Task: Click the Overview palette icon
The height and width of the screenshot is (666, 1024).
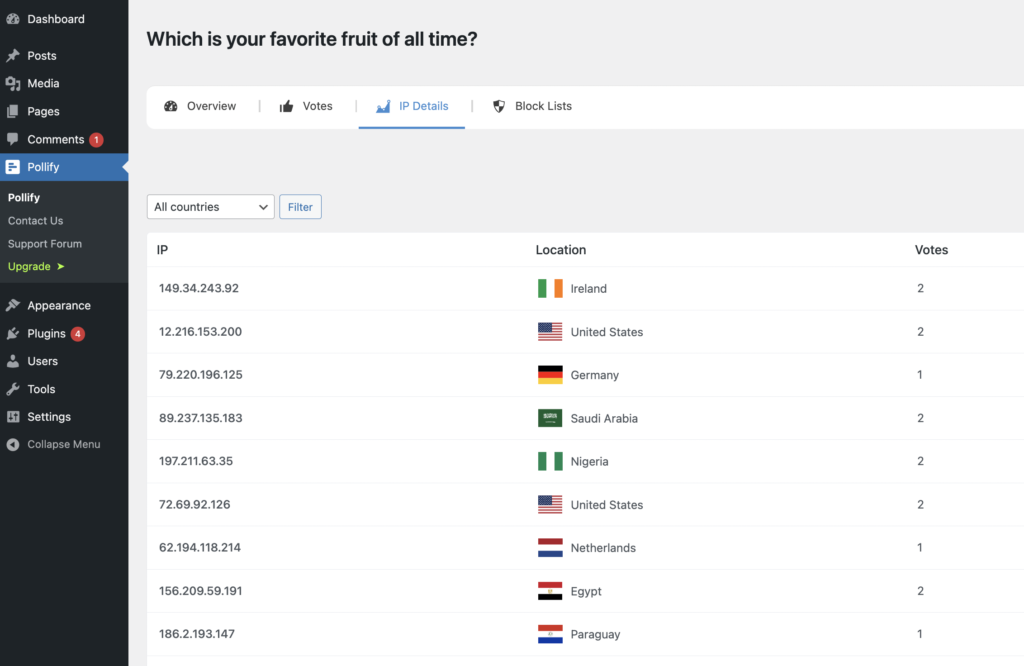Action: [170, 106]
